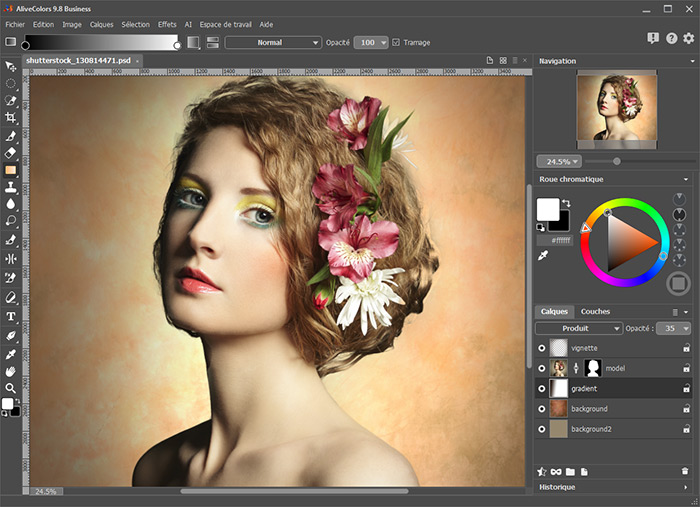Select the Text tool
This screenshot has height=507, width=700.
click(10, 316)
